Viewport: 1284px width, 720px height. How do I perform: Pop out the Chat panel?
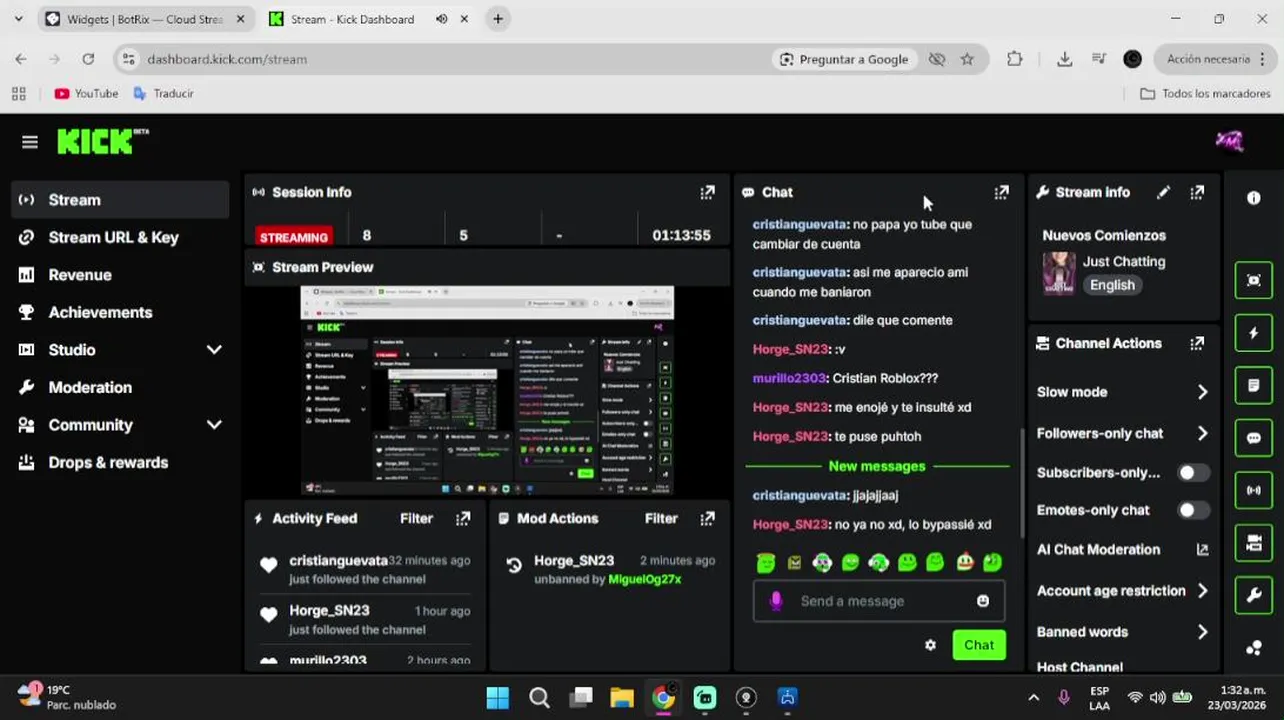click(x=1001, y=192)
